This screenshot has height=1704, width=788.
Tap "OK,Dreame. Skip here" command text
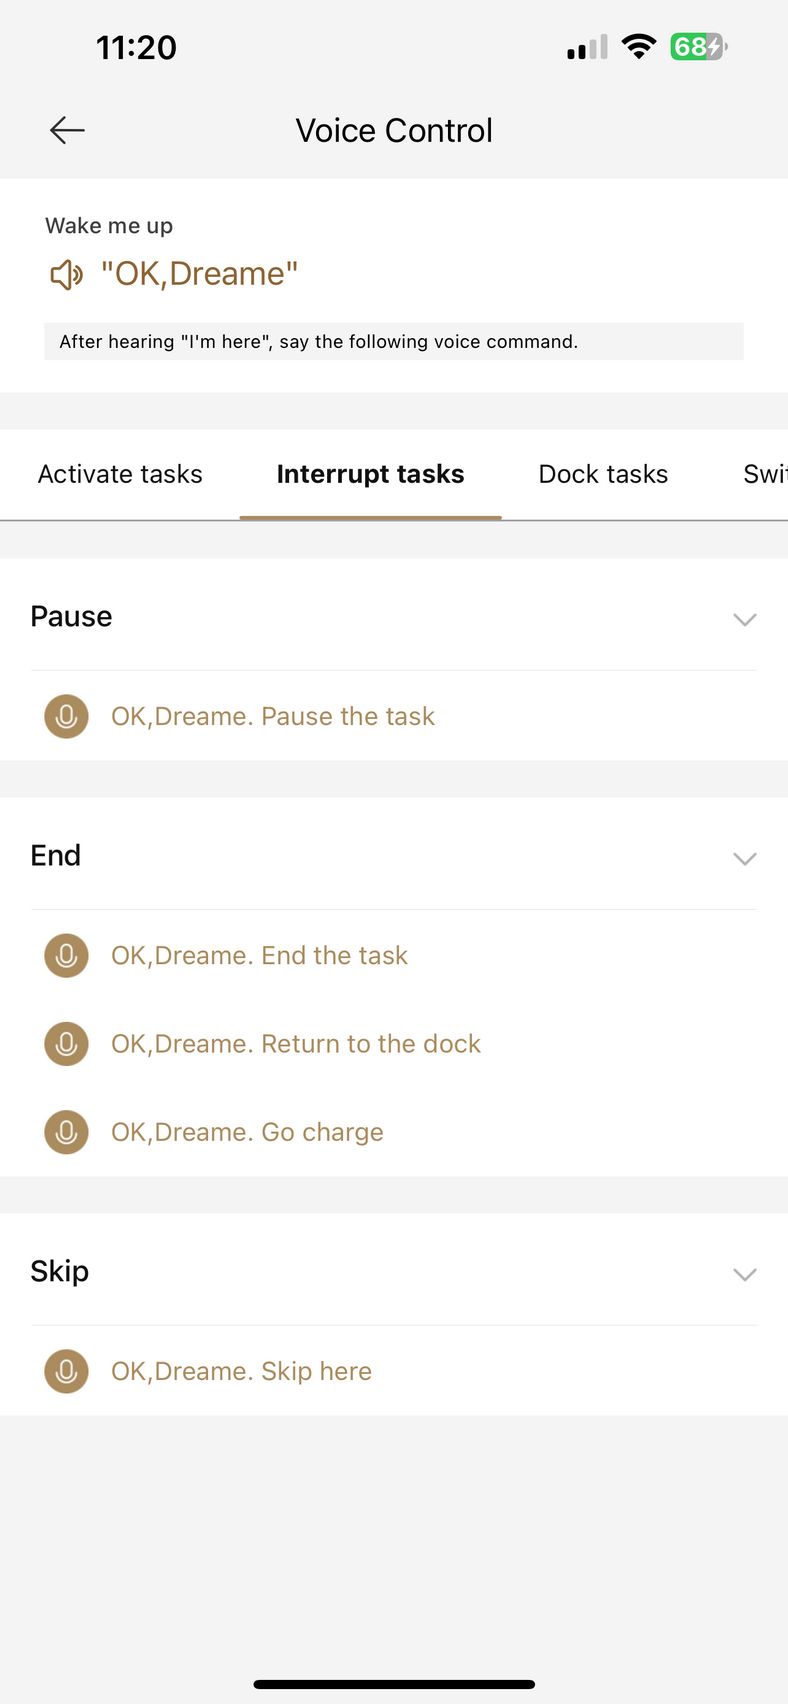[241, 1371]
